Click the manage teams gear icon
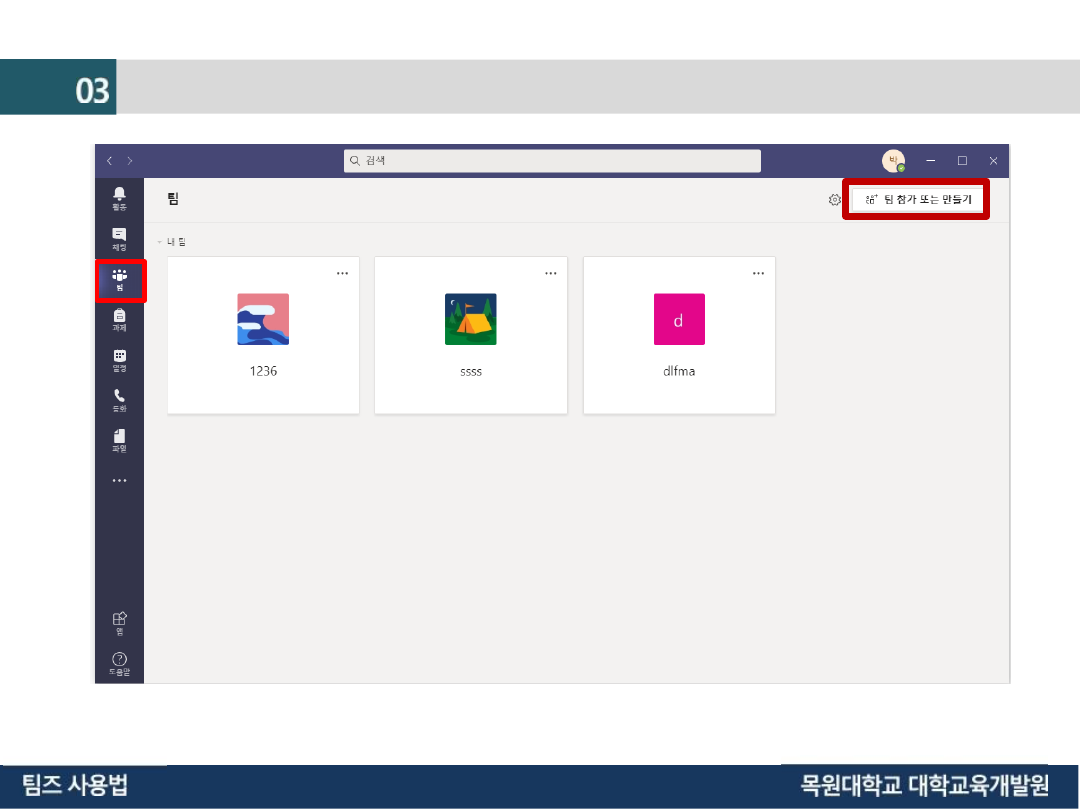Viewport: 1080px width, 810px height. 834,200
